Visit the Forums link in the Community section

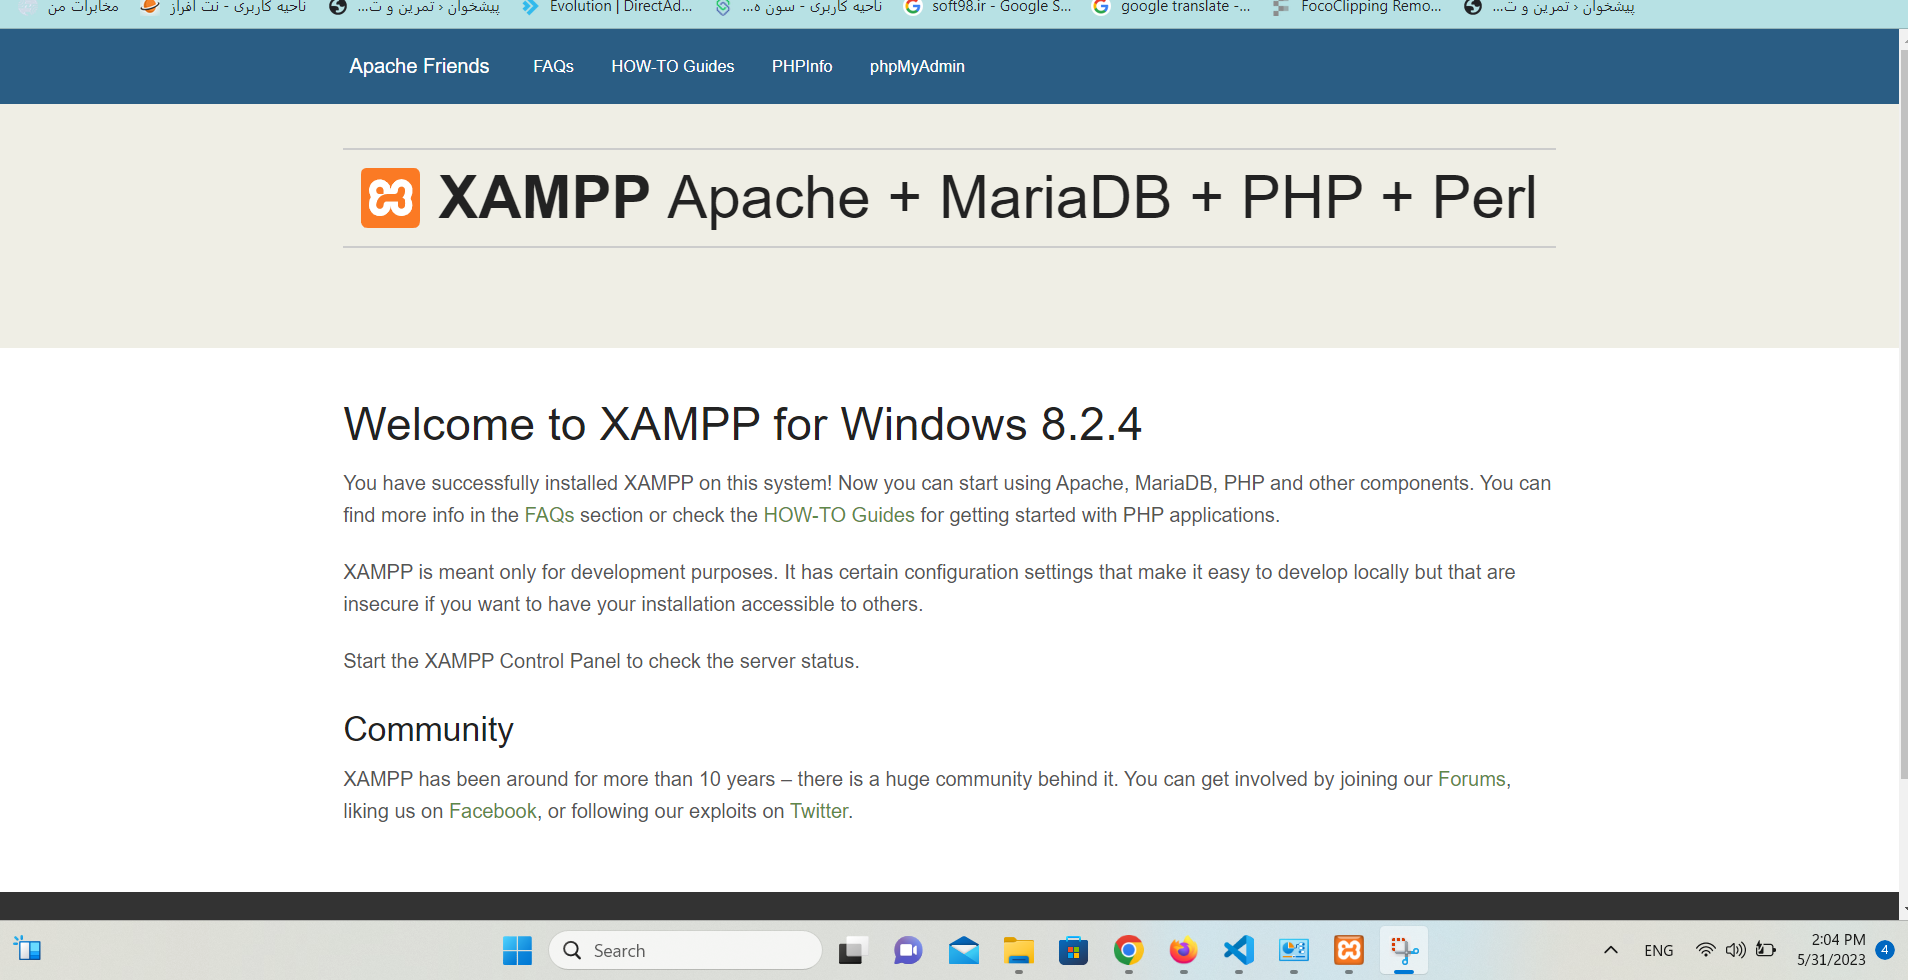pyautogui.click(x=1472, y=779)
